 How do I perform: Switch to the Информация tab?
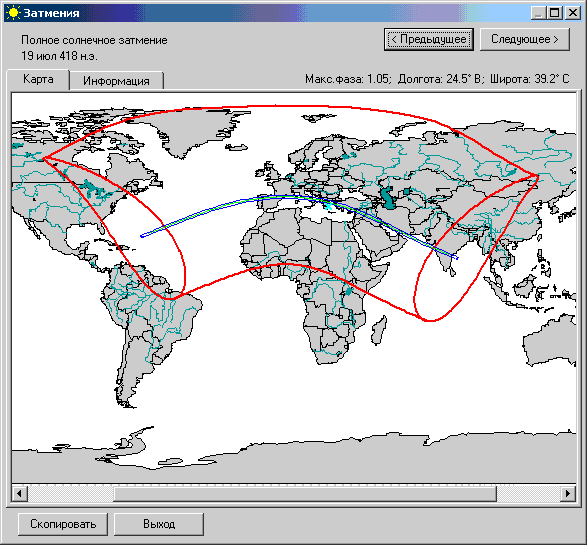(116, 80)
